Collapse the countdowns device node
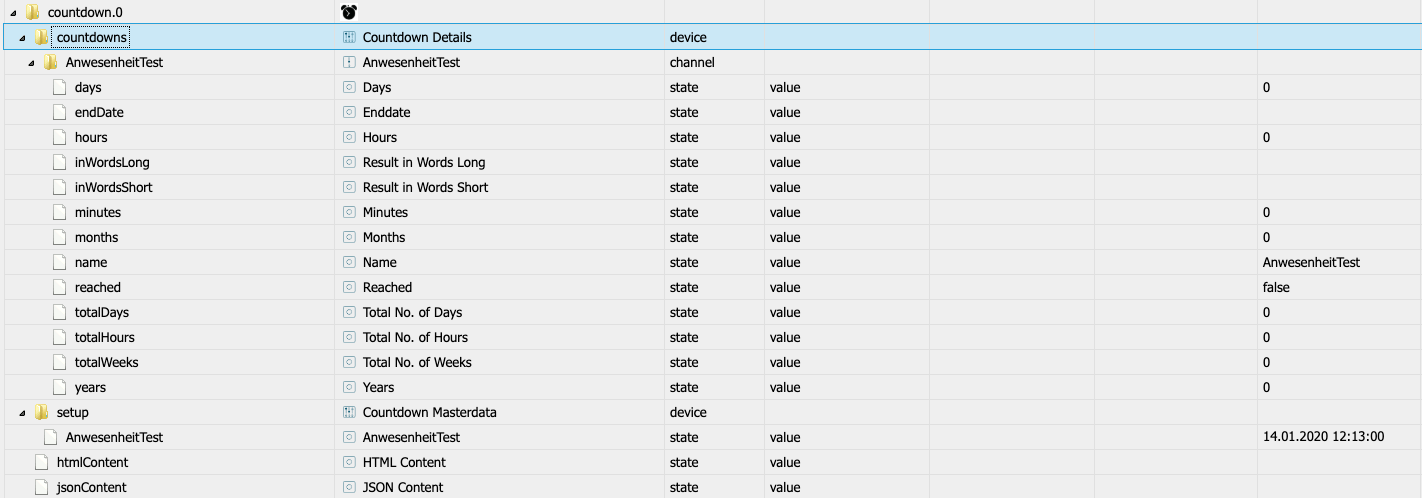1422x498 pixels. tap(22, 38)
